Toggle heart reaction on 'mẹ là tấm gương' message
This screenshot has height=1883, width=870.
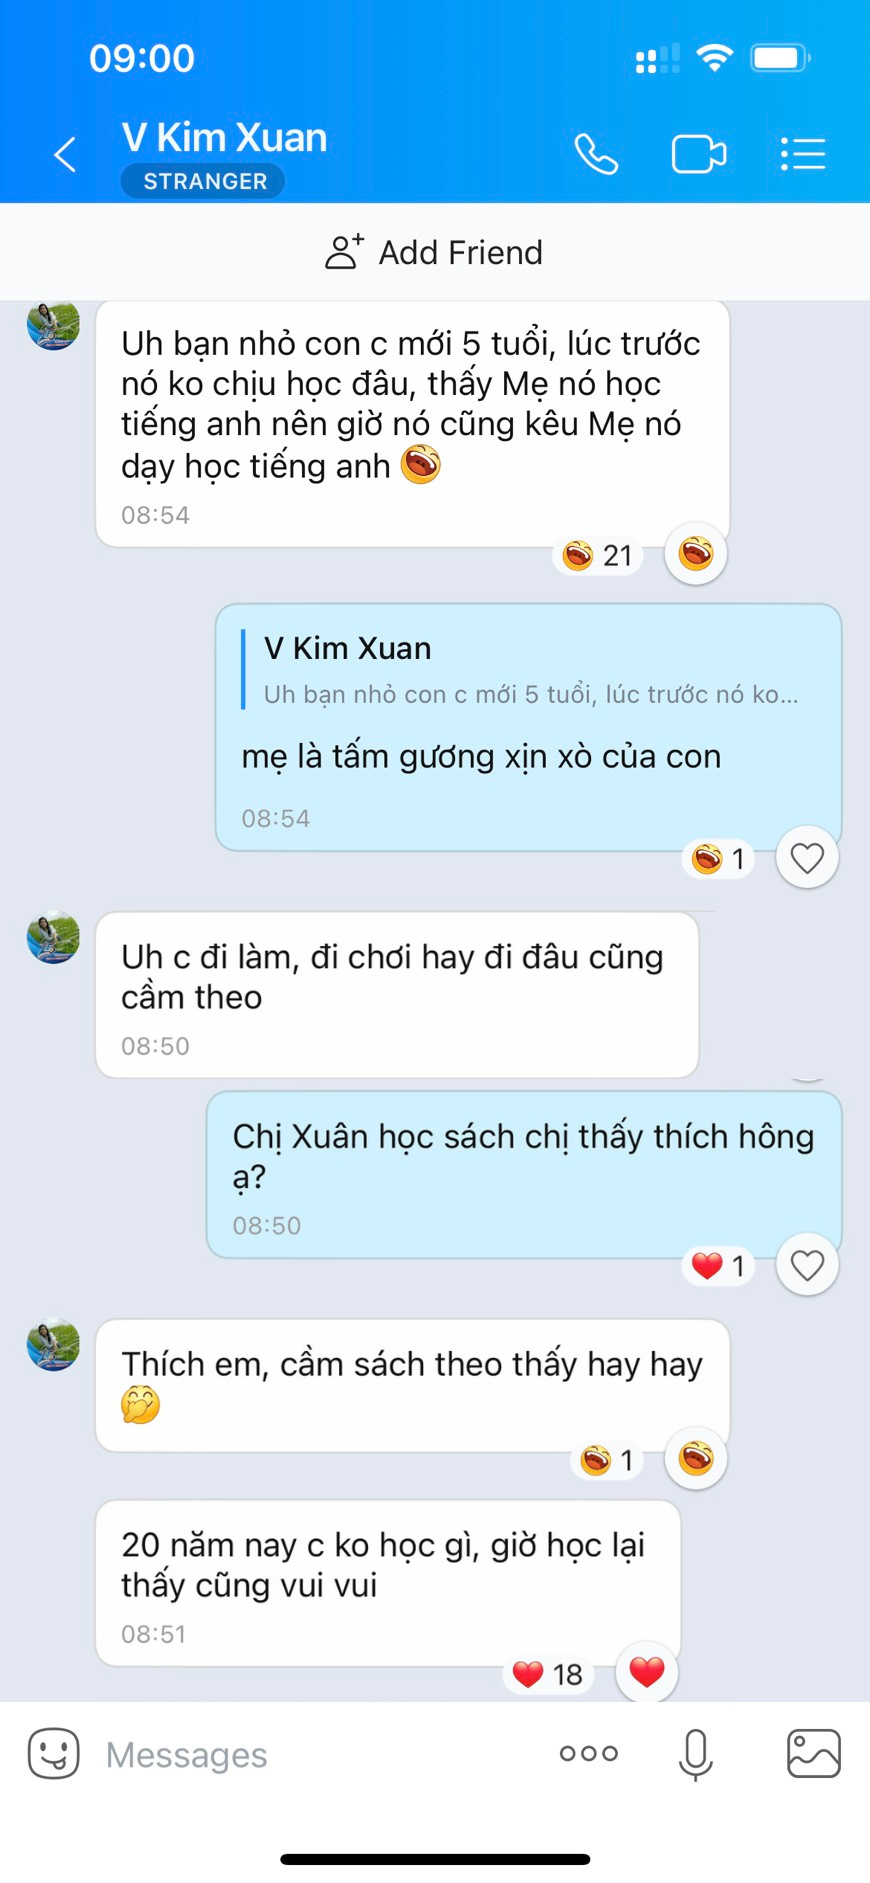(807, 858)
